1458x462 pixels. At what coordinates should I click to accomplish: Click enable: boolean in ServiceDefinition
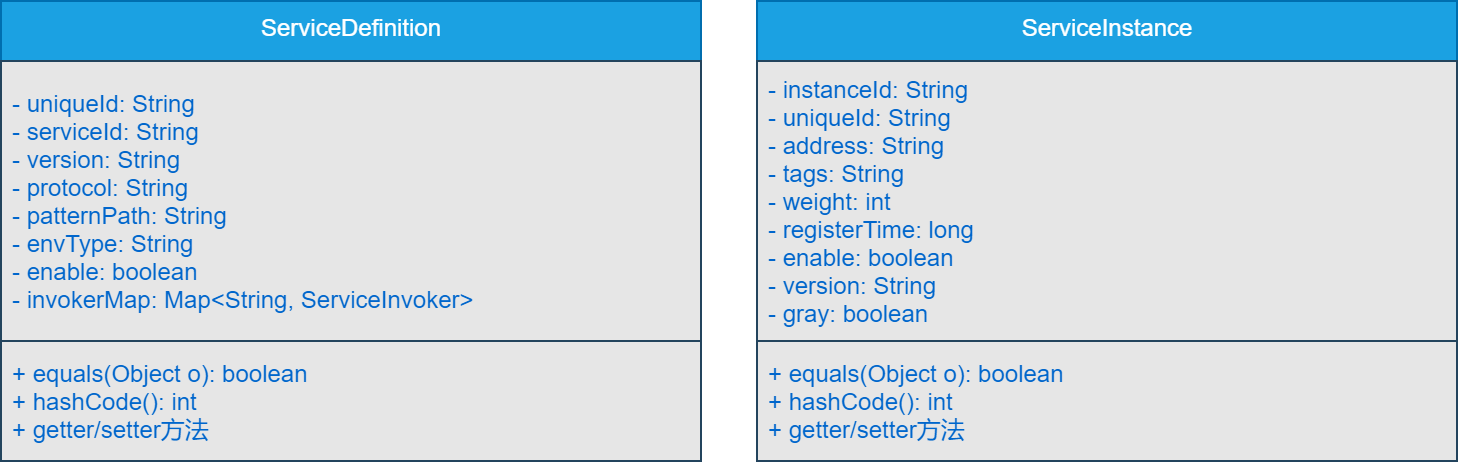[105, 272]
